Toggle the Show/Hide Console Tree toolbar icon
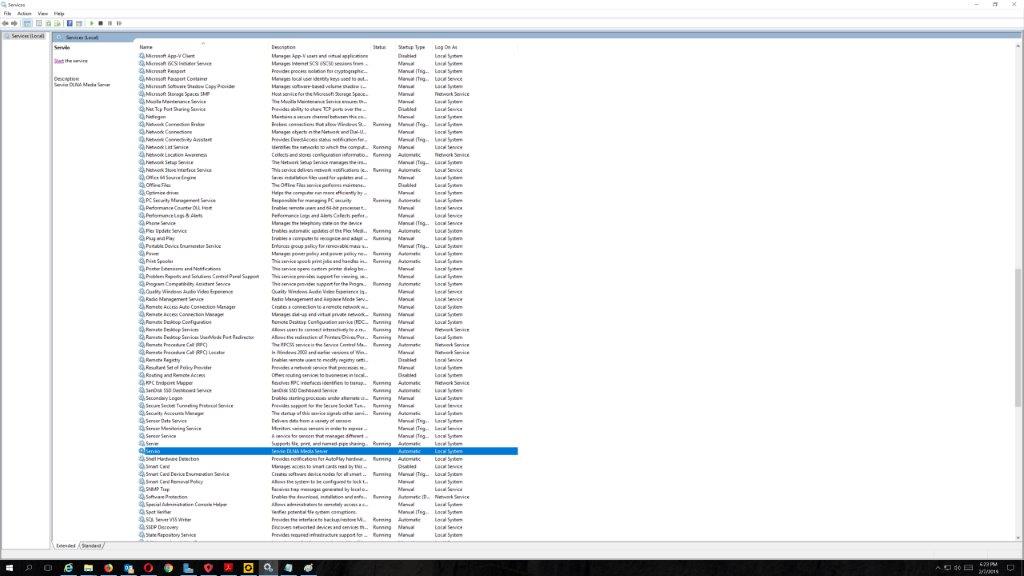The image size is (1024, 576). (27, 24)
